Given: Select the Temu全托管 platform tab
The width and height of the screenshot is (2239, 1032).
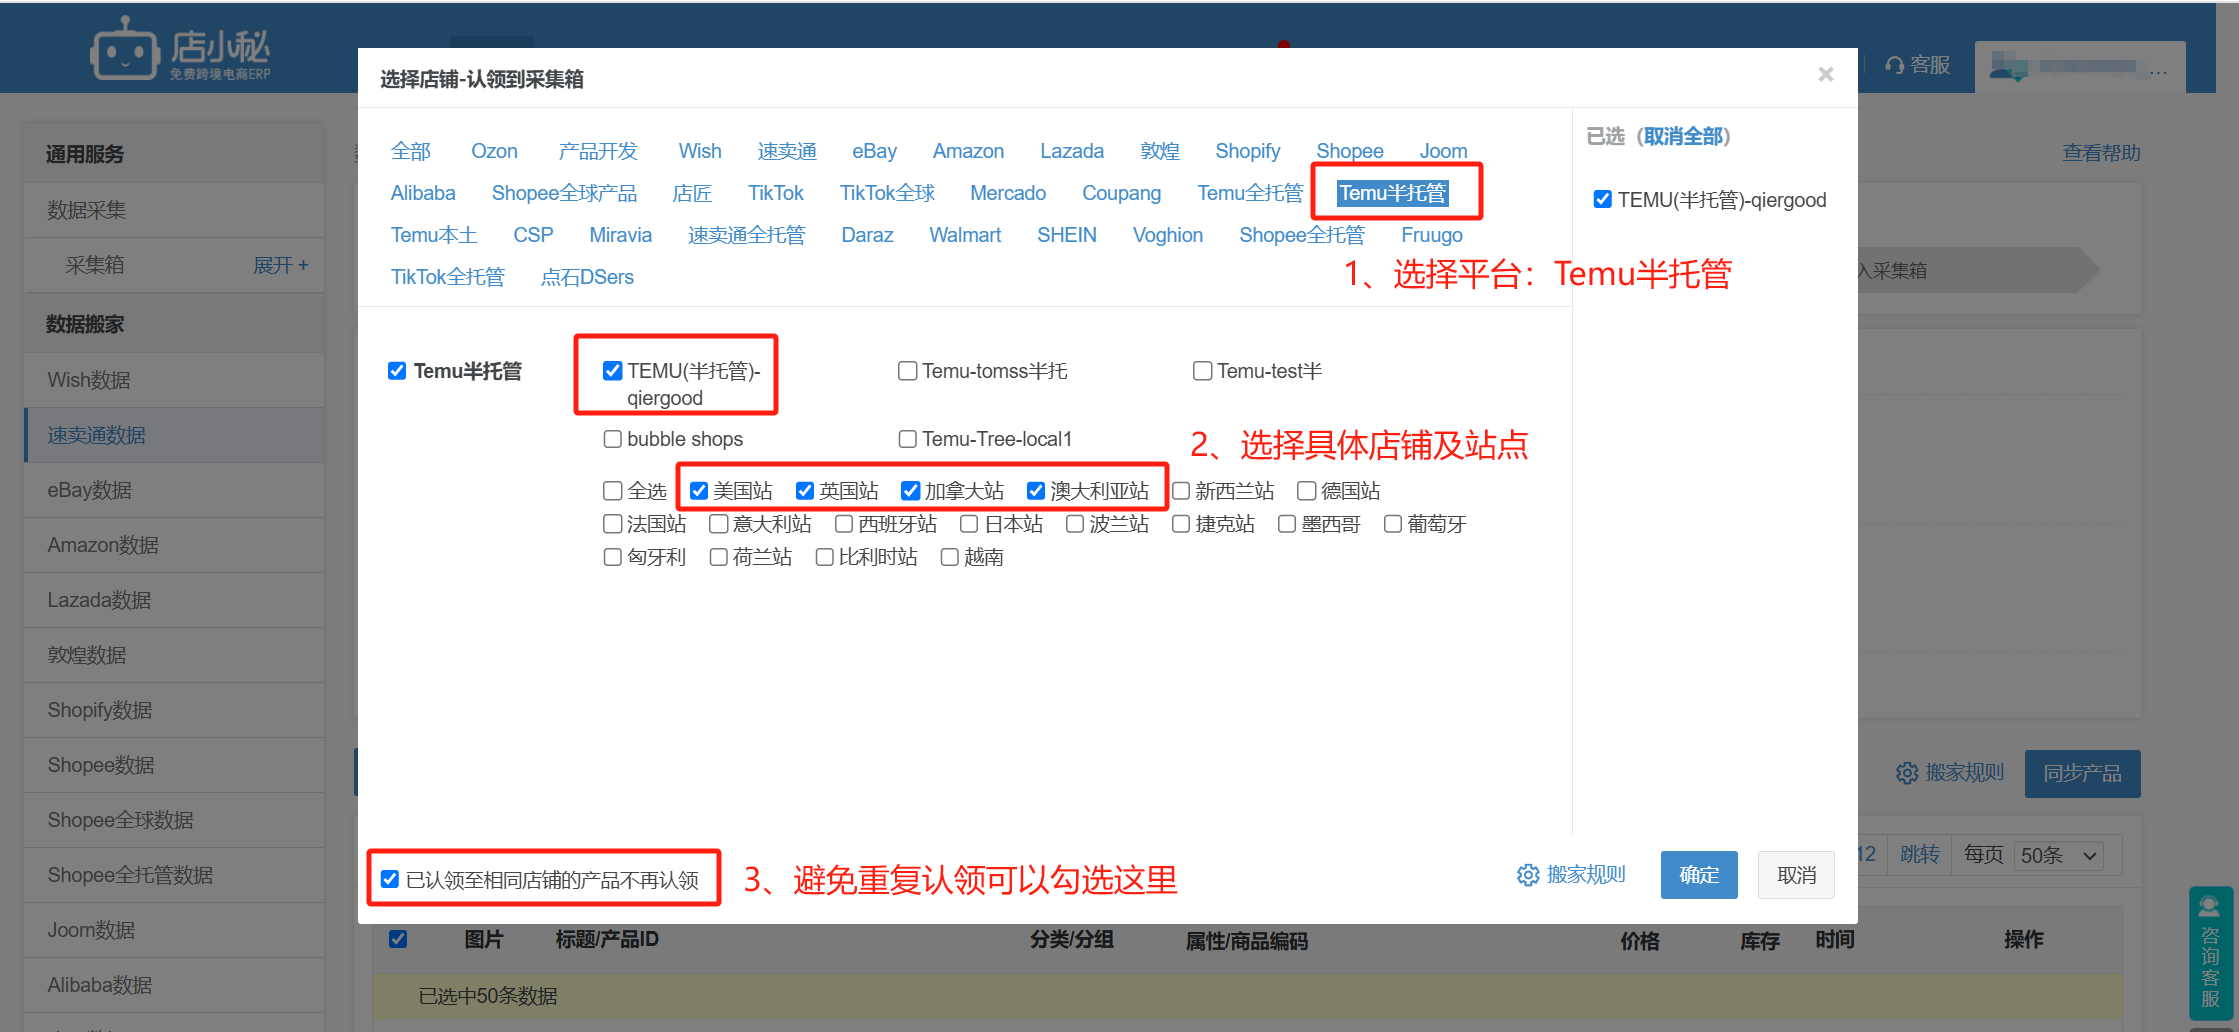Looking at the screenshot, I should point(1250,193).
